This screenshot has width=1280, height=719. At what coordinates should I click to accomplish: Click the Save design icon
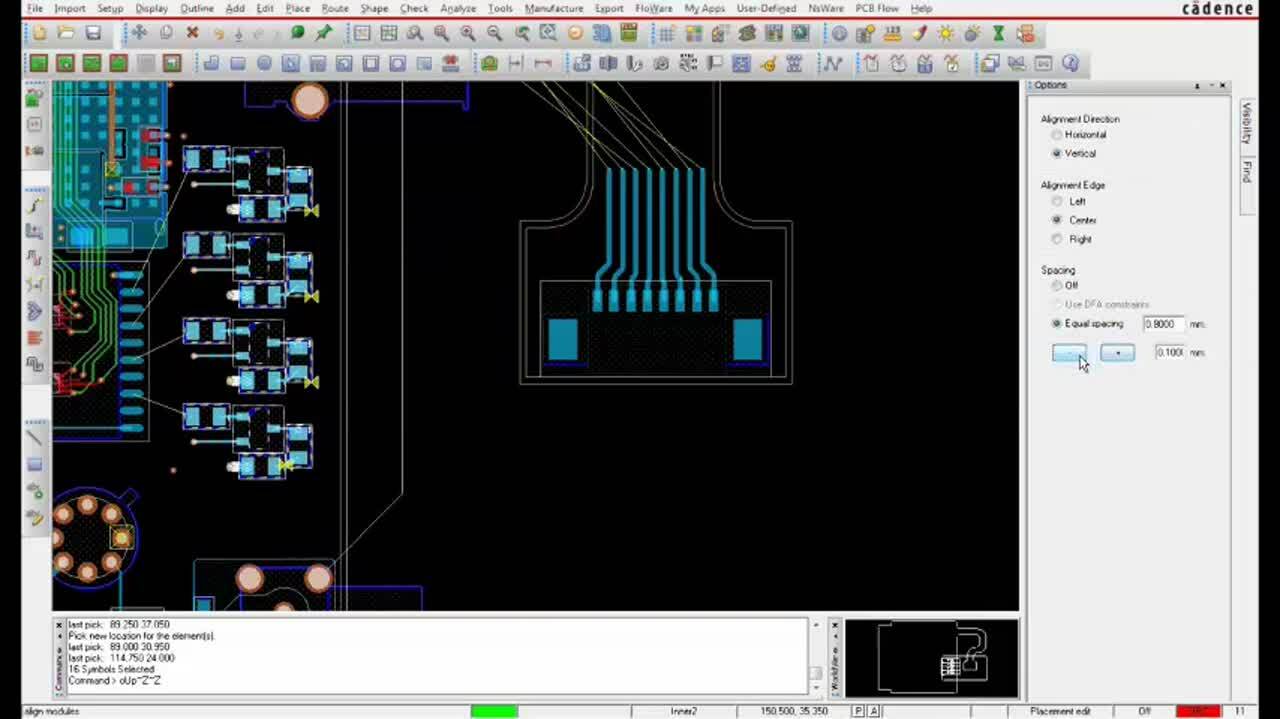(92, 33)
